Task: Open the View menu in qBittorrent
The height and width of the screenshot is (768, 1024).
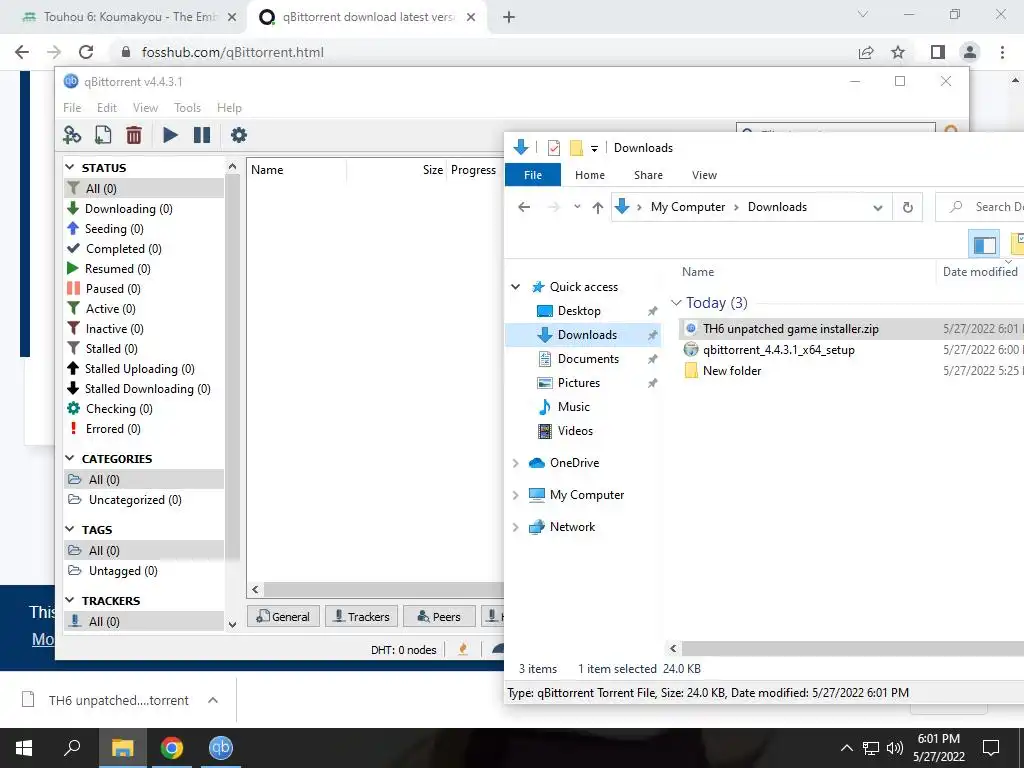Action: (145, 108)
